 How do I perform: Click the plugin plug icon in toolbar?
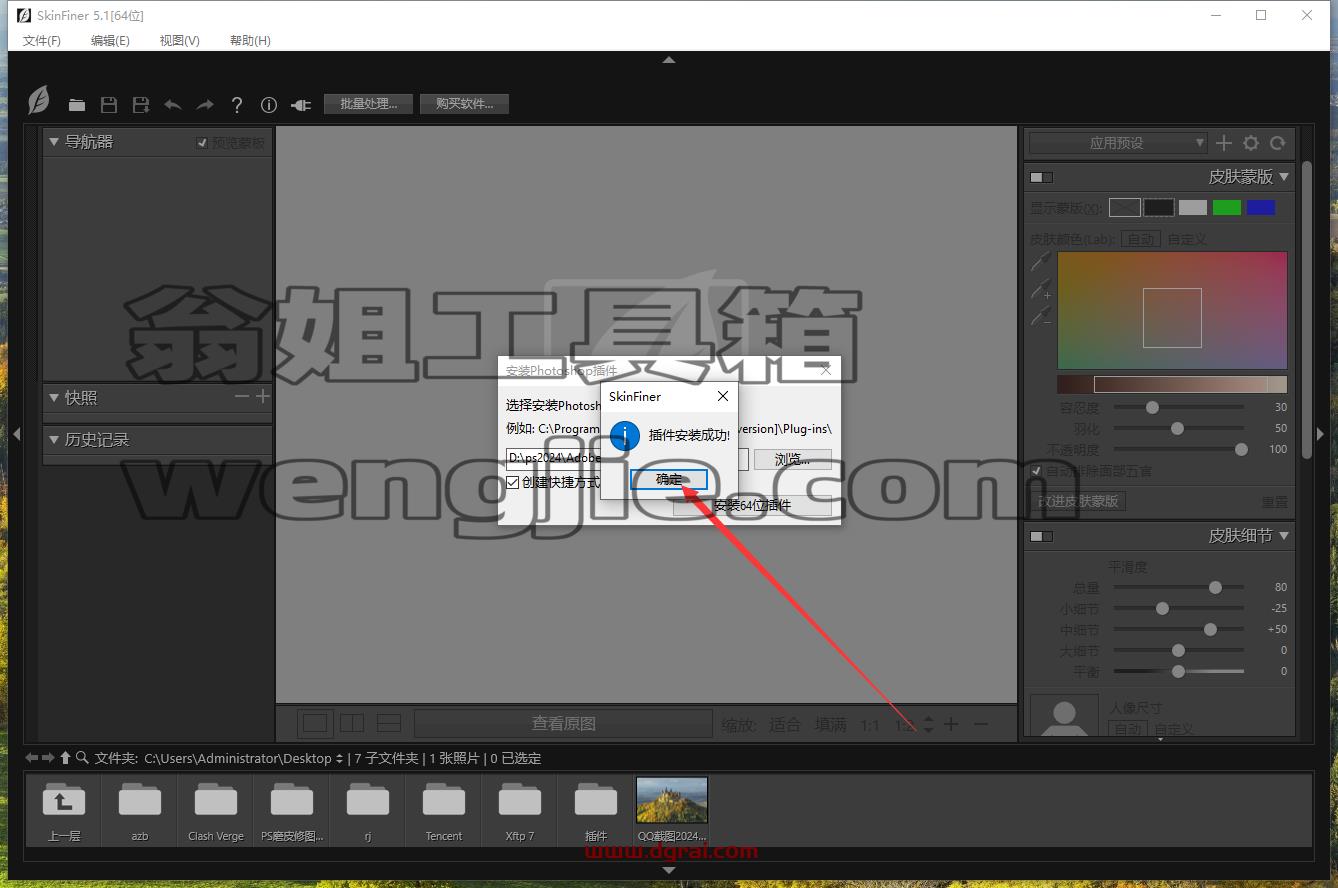(301, 104)
